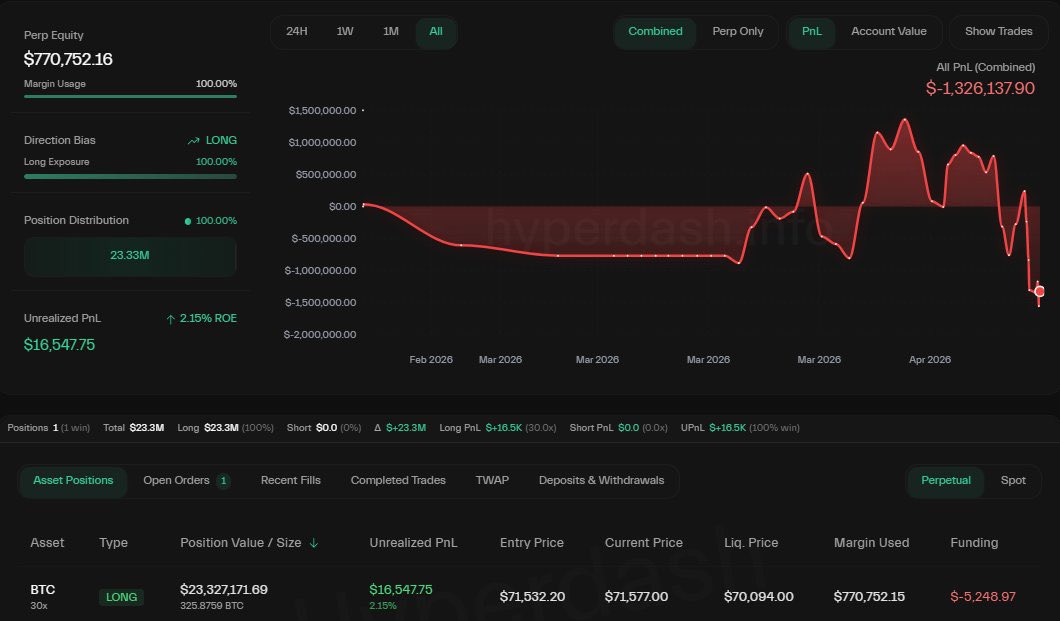This screenshot has height=621, width=1060.
Task: Click the Open Orders count badge
Action: 223,481
